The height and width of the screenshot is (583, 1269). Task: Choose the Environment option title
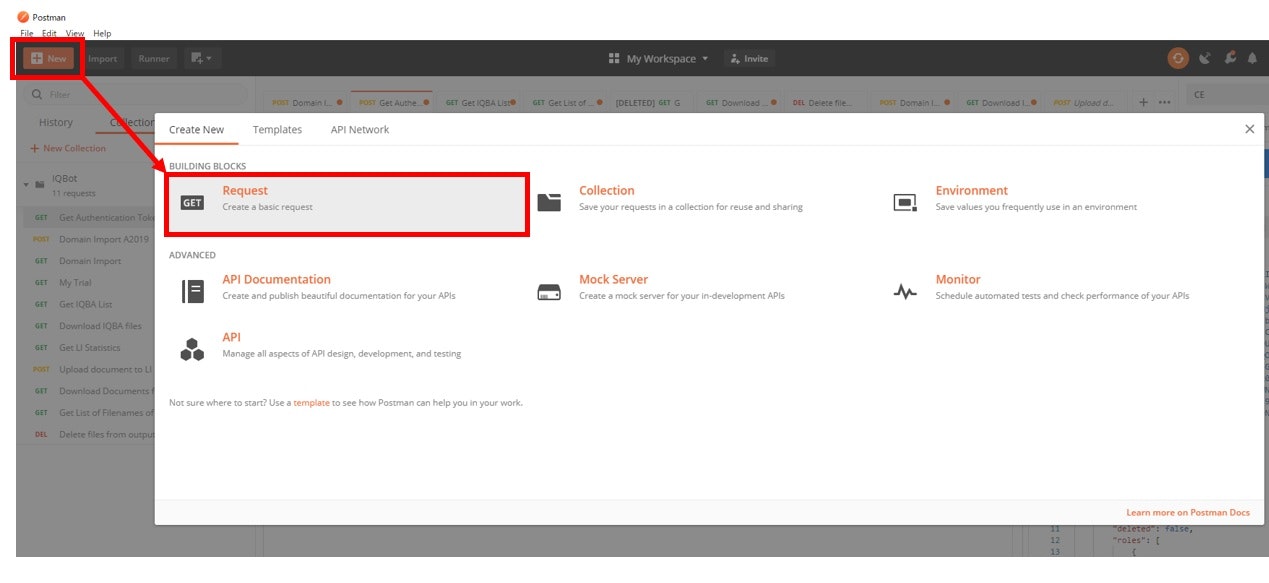[972, 190]
